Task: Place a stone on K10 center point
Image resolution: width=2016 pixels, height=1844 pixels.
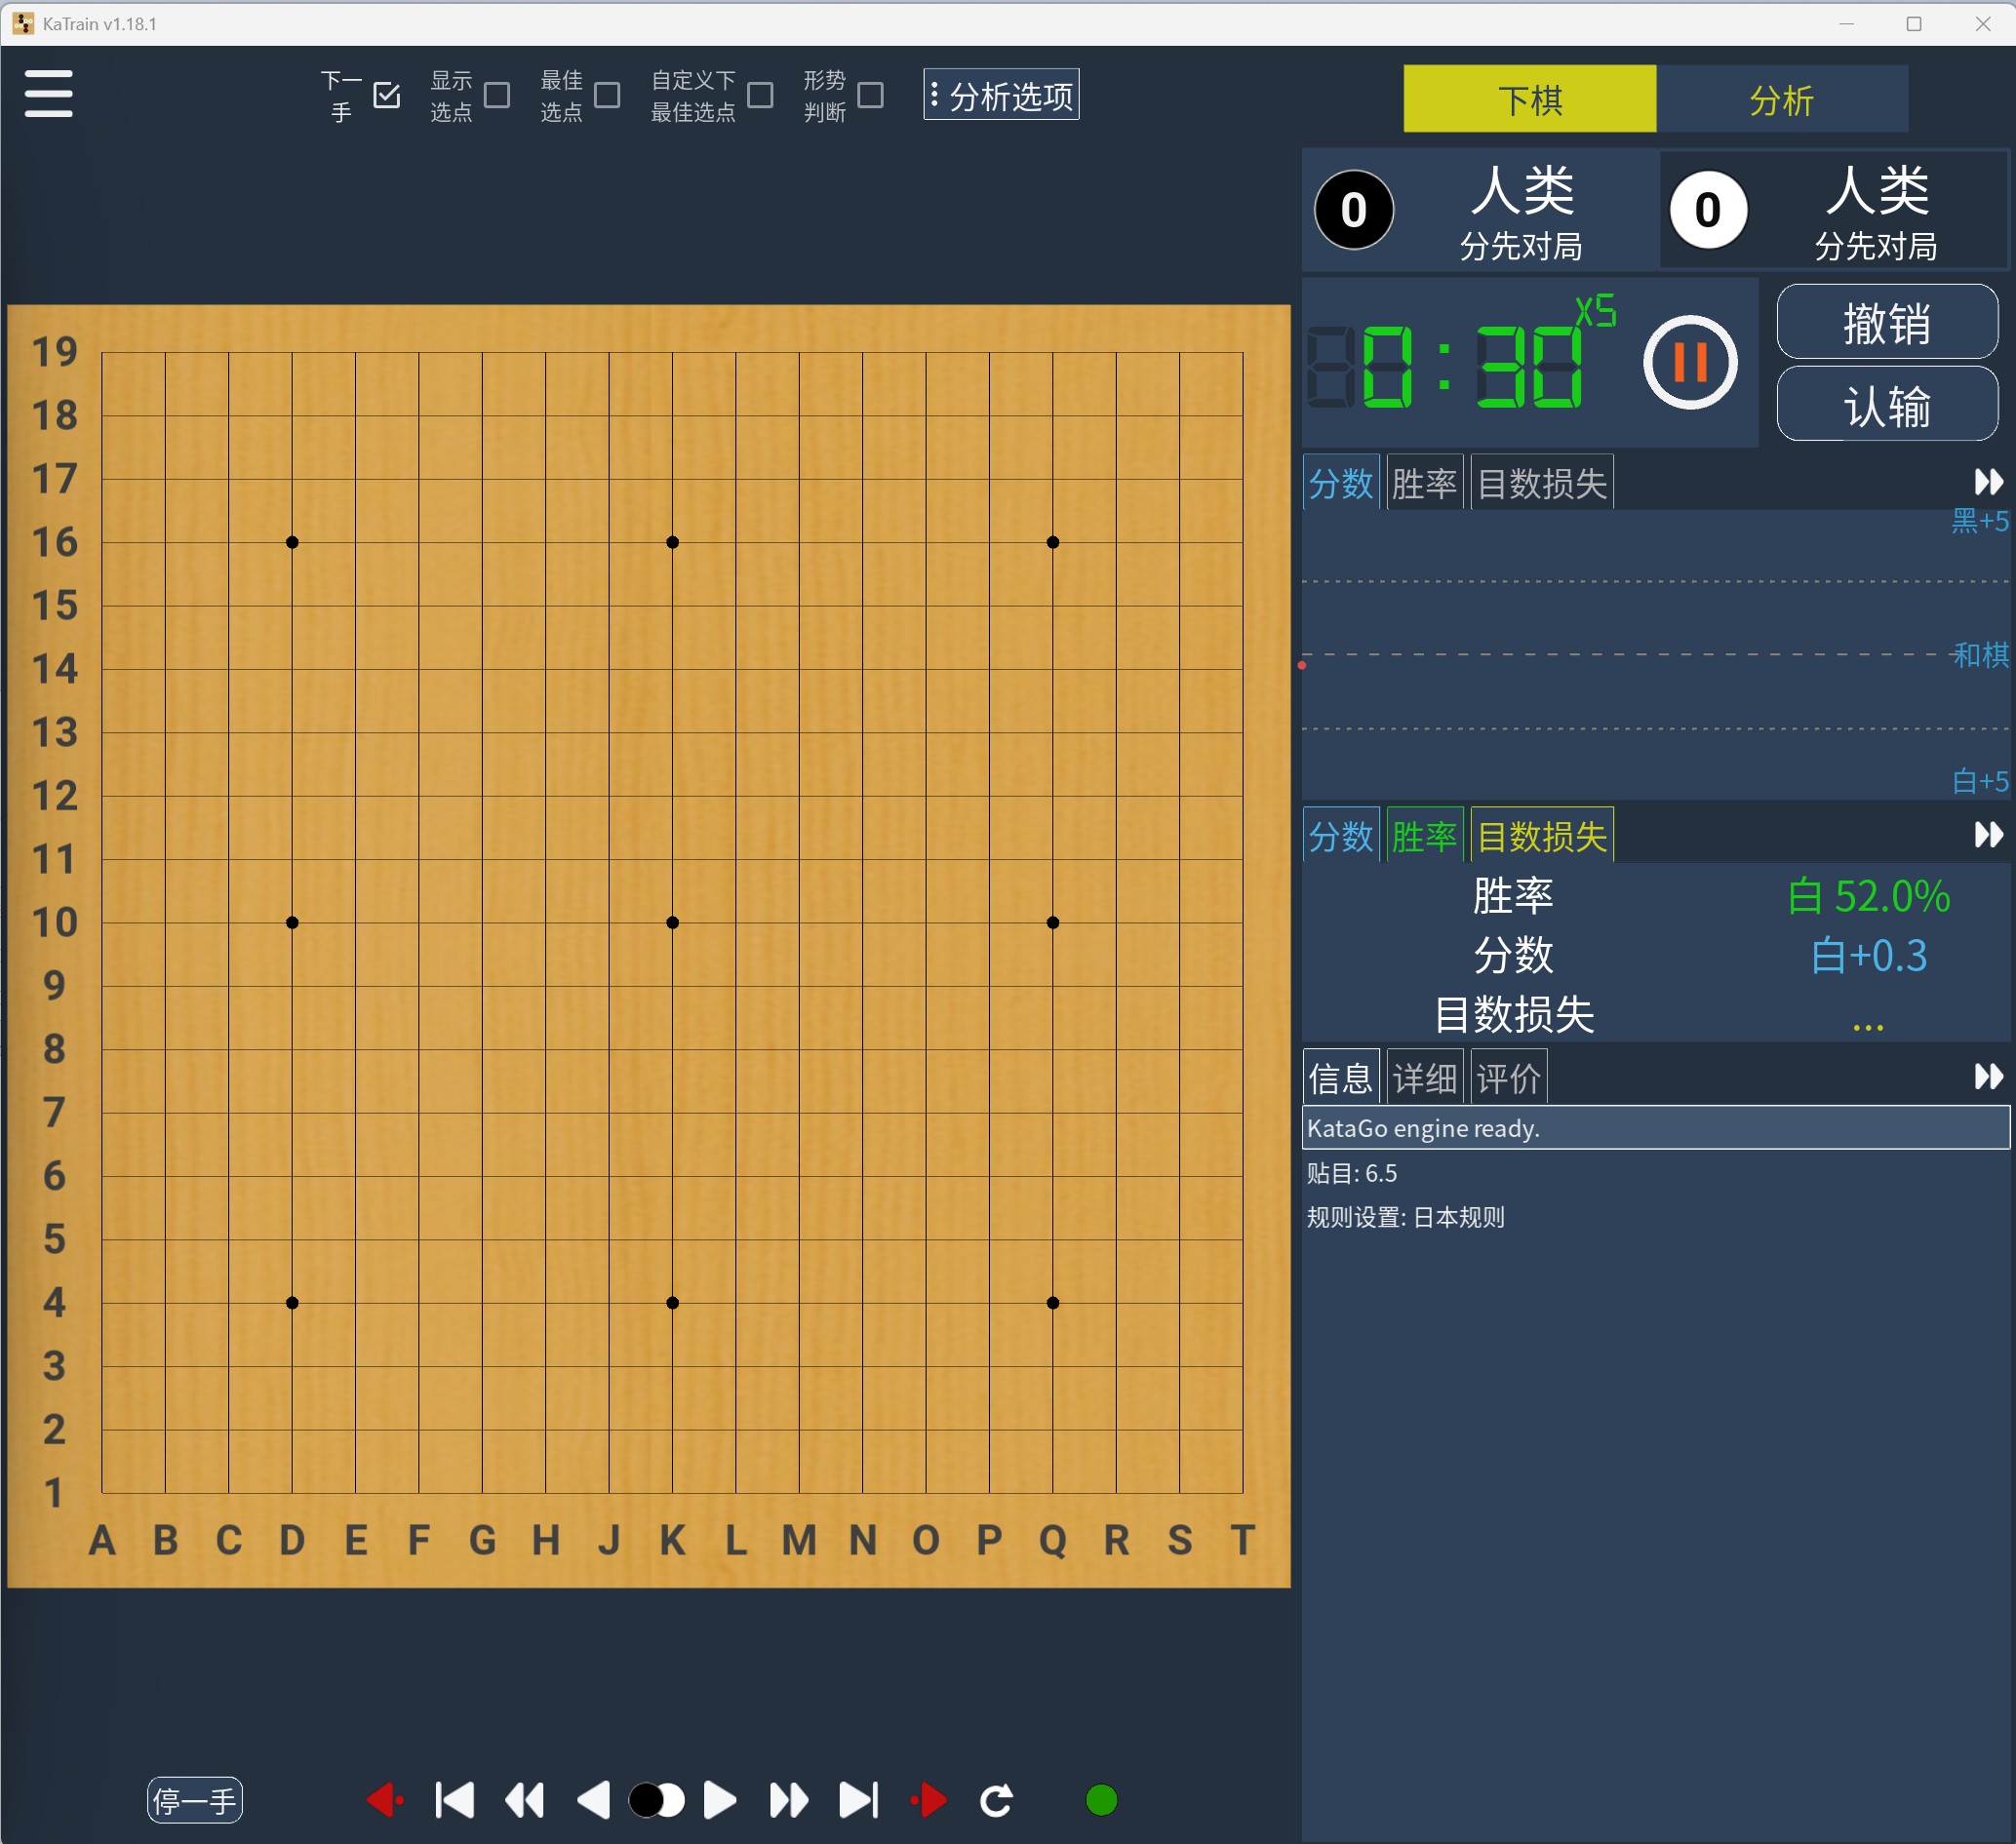Action: coord(672,922)
